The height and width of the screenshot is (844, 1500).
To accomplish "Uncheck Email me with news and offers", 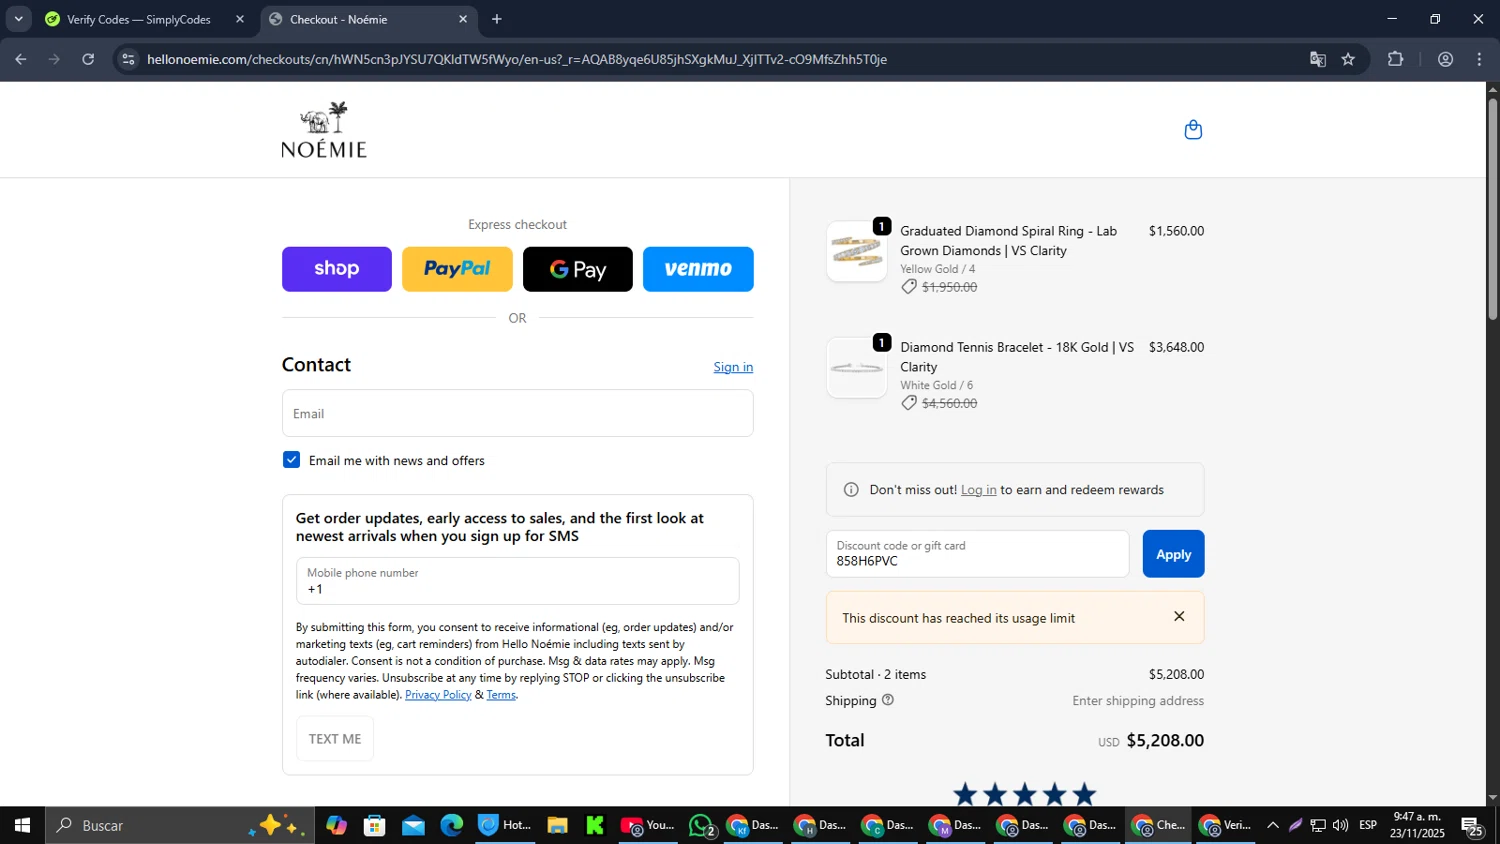I will [x=291, y=460].
